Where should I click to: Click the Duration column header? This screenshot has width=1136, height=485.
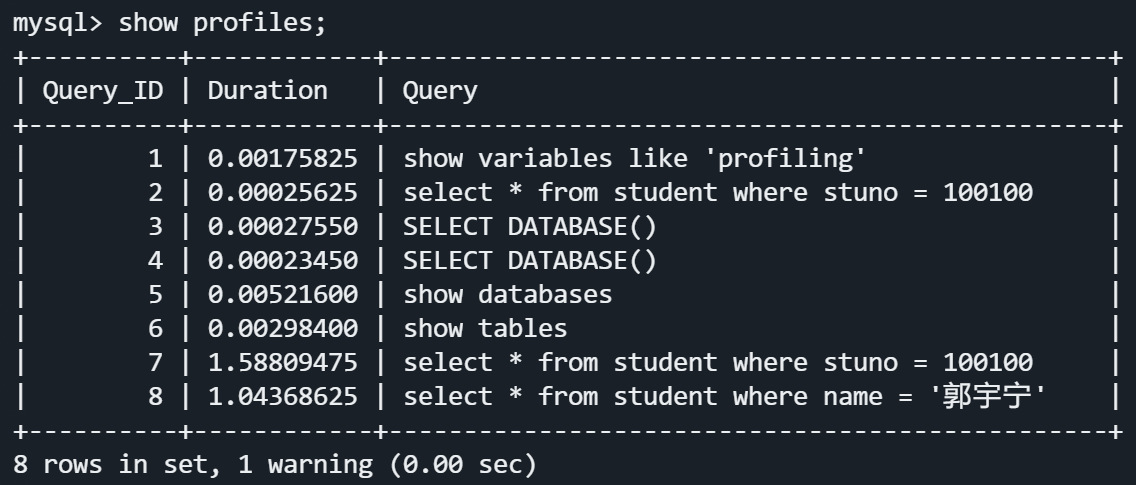(x=267, y=91)
